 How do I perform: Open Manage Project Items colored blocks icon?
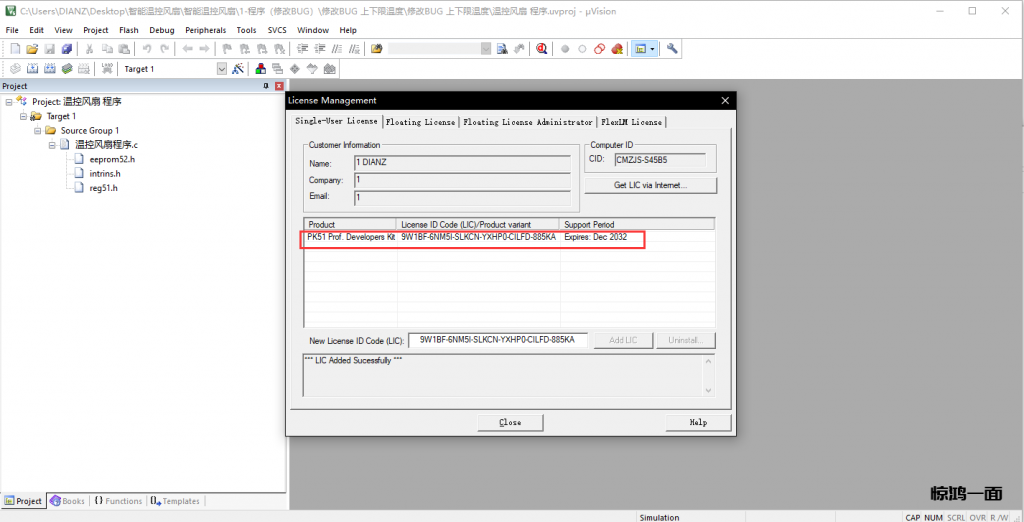click(x=261, y=69)
